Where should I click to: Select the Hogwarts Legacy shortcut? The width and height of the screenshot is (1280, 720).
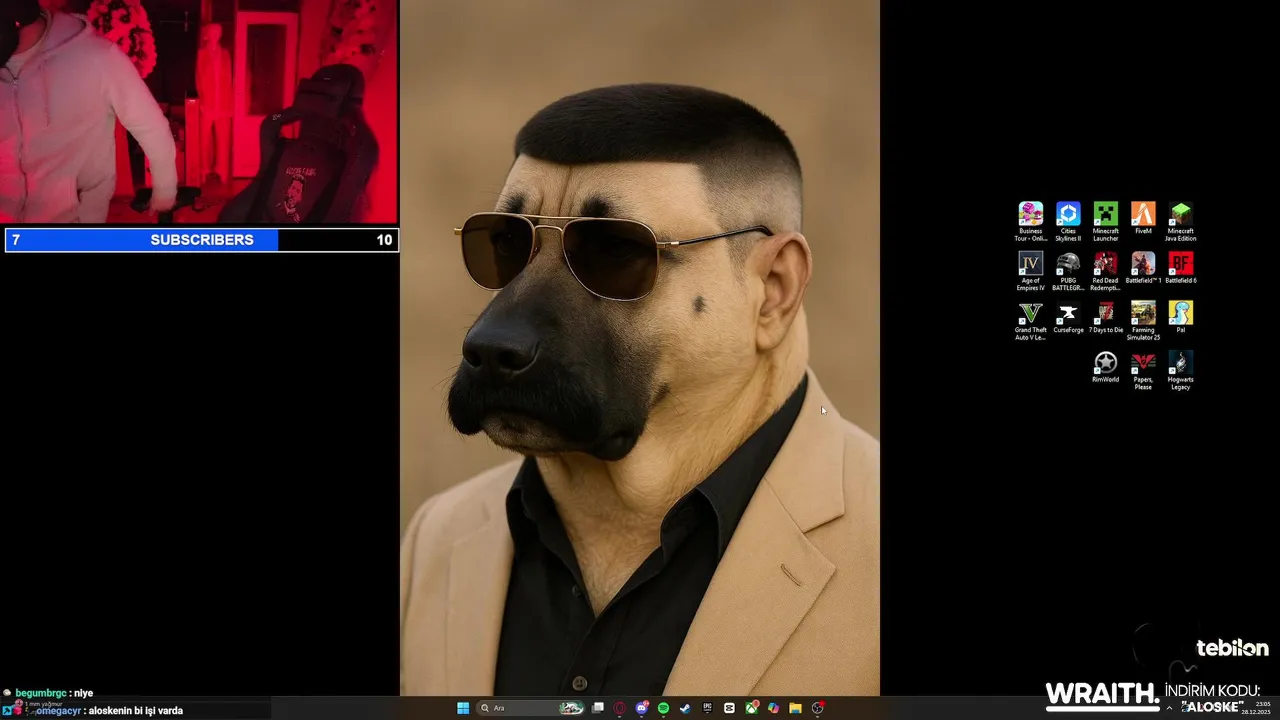click(1180, 370)
